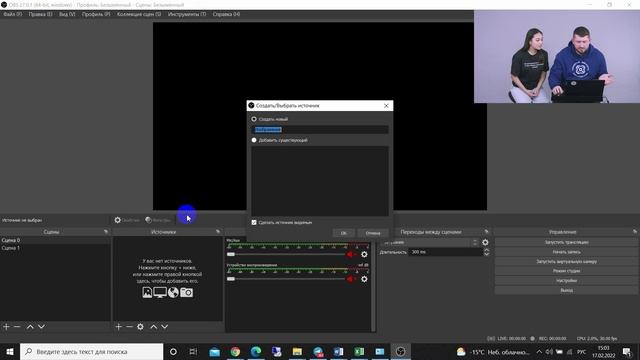Open Устройство воспроизведения audio settings gear
The height and width of the screenshot is (360, 640).
pos(364,279)
